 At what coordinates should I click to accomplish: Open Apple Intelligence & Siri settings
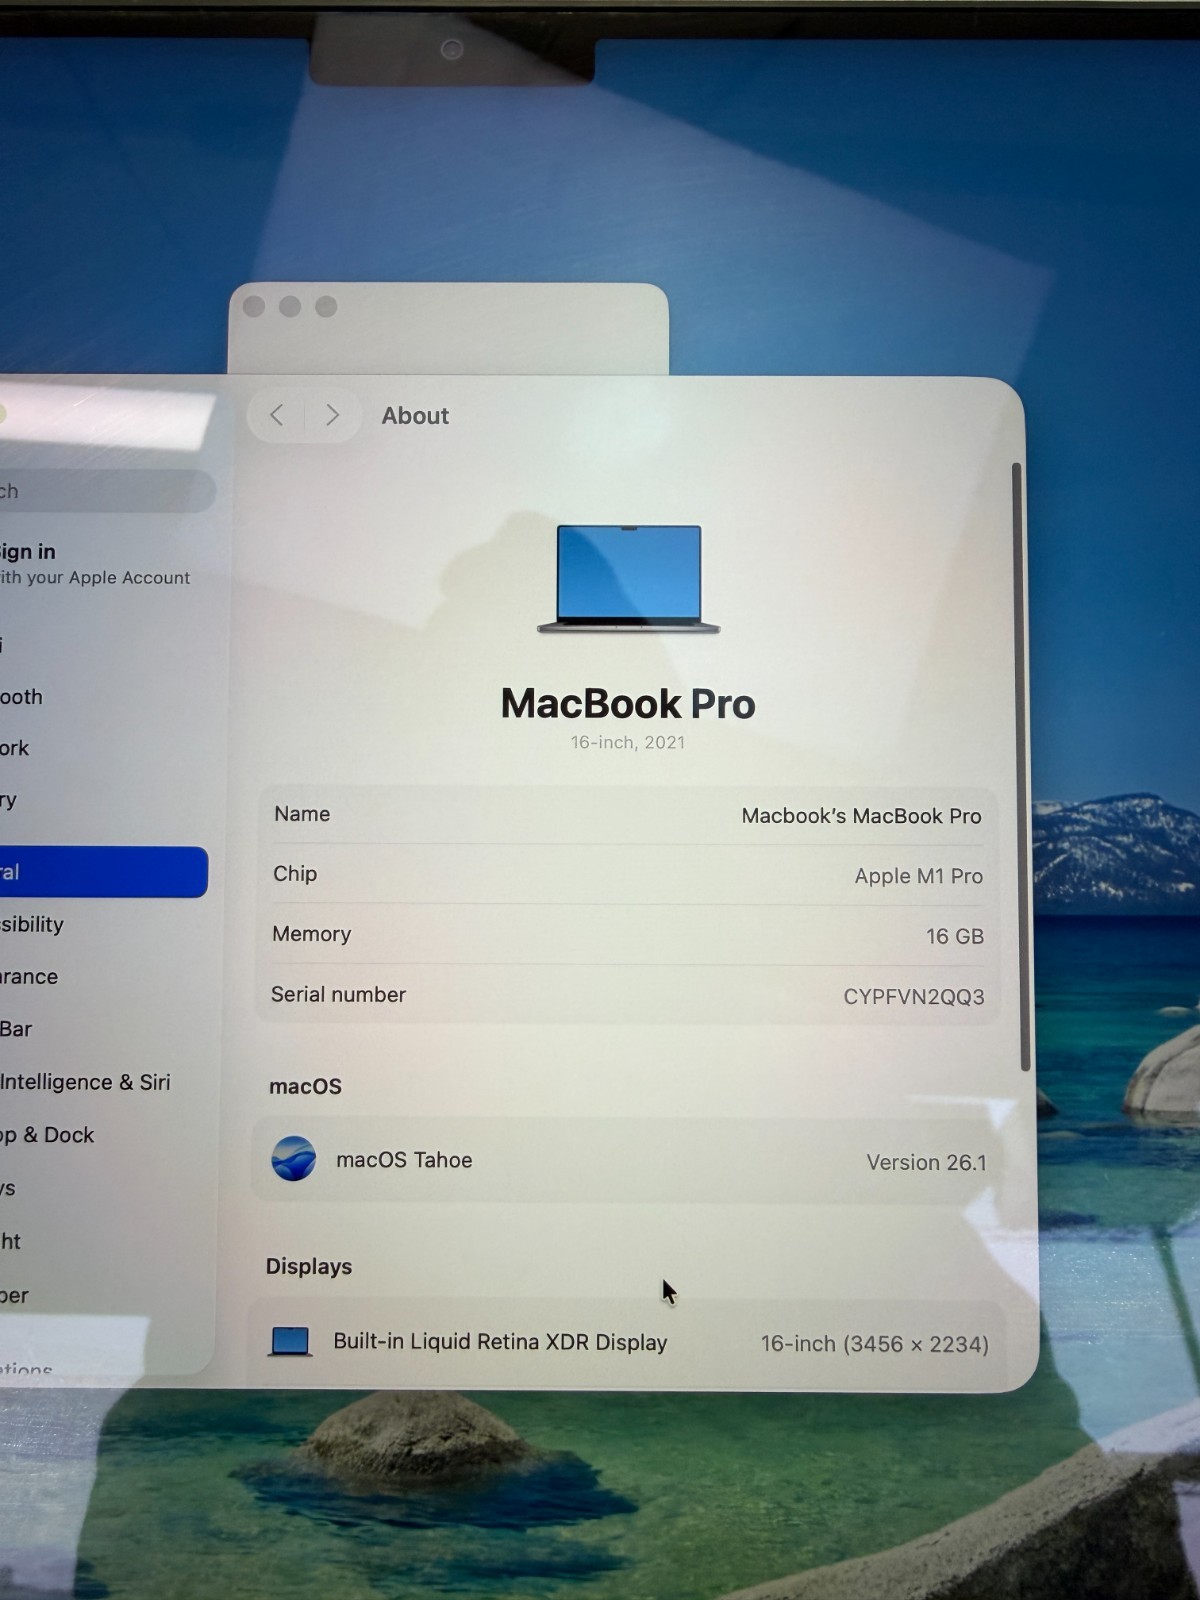click(85, 1082)
